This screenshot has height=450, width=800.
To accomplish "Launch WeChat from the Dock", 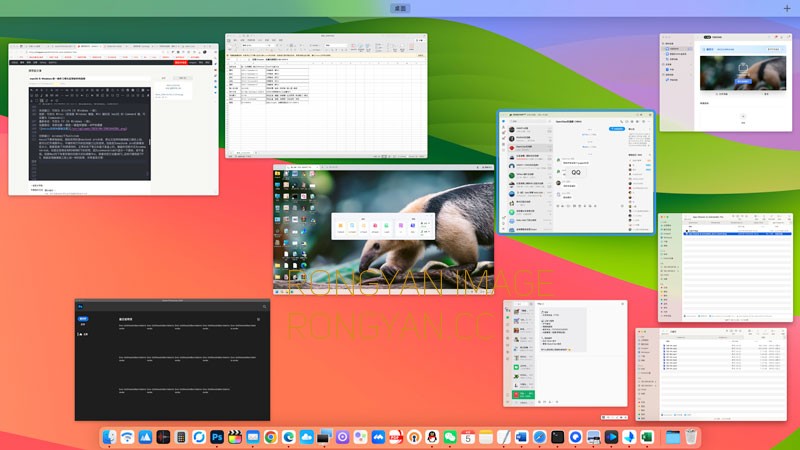I will click(450, 437).
